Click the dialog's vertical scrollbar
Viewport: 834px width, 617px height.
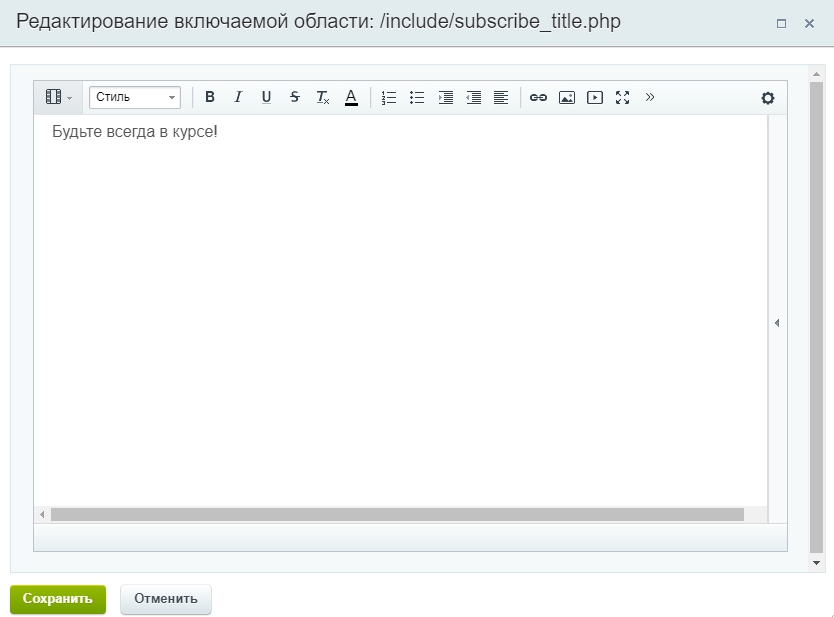816,318
